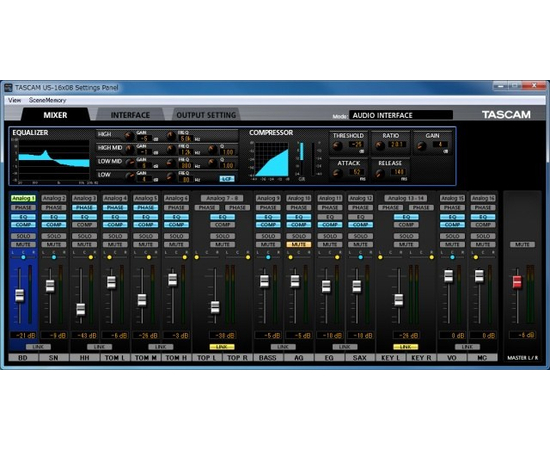Click the BASS channel name label
Screen dimensions: 550x450
pos(268,358)
